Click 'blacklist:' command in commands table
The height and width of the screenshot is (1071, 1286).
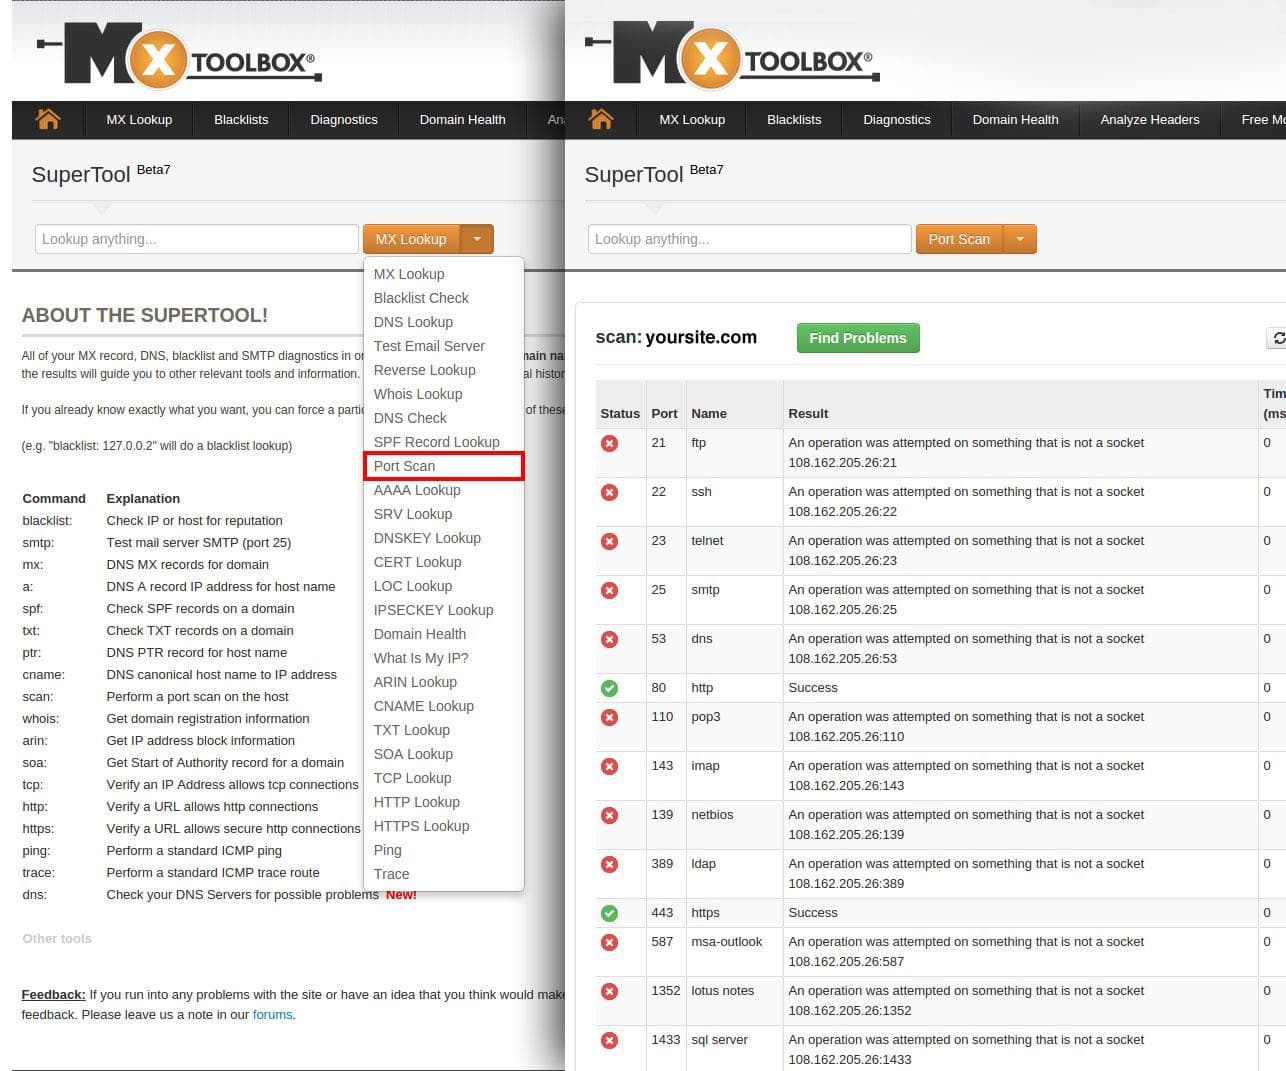point(47,521)
